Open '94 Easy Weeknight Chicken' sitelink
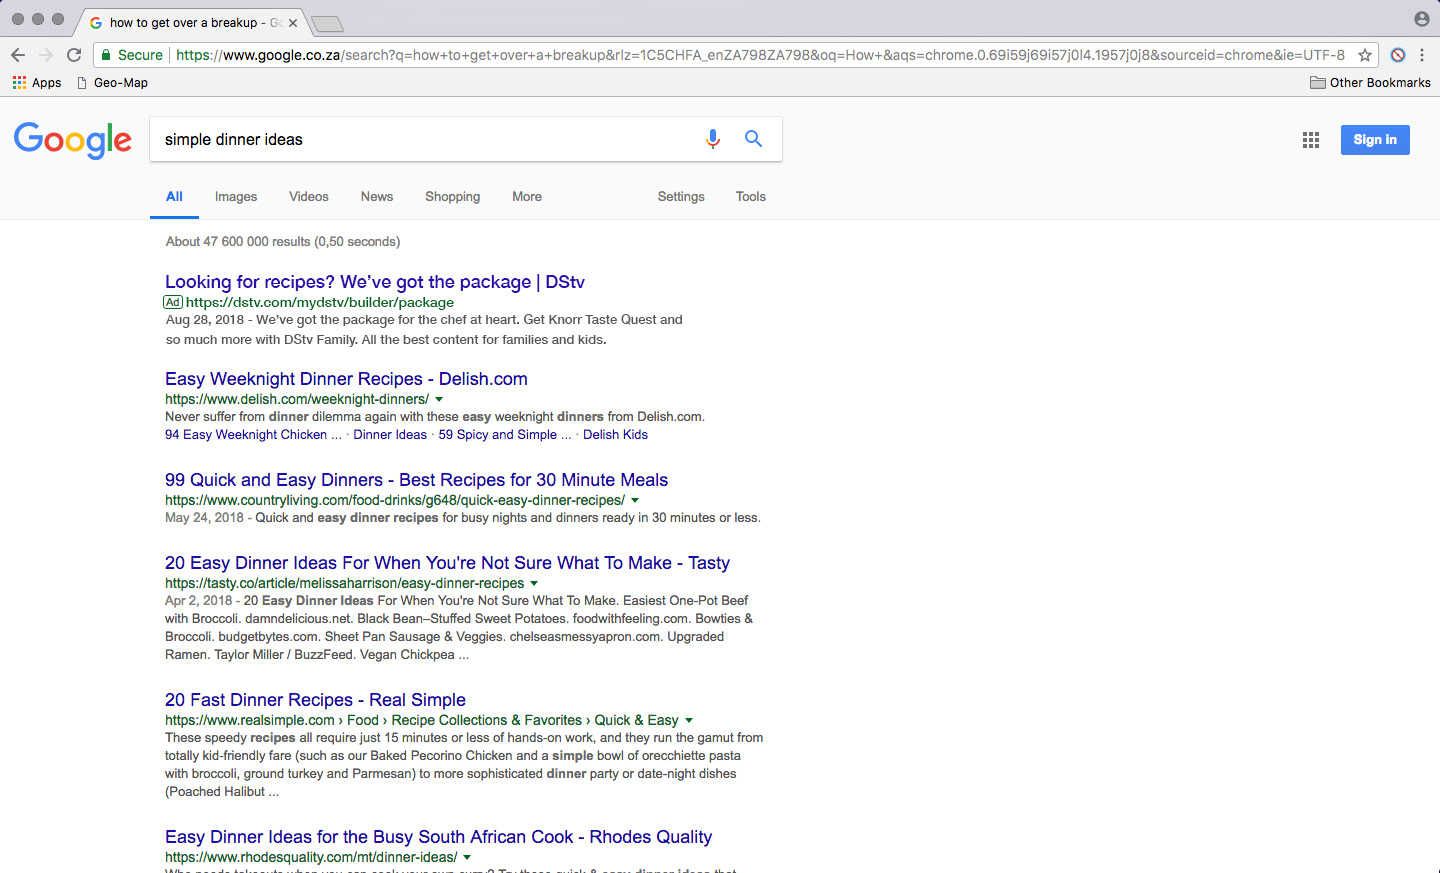The width and height of the screenshot is (1440, 873). click(253, 435)
